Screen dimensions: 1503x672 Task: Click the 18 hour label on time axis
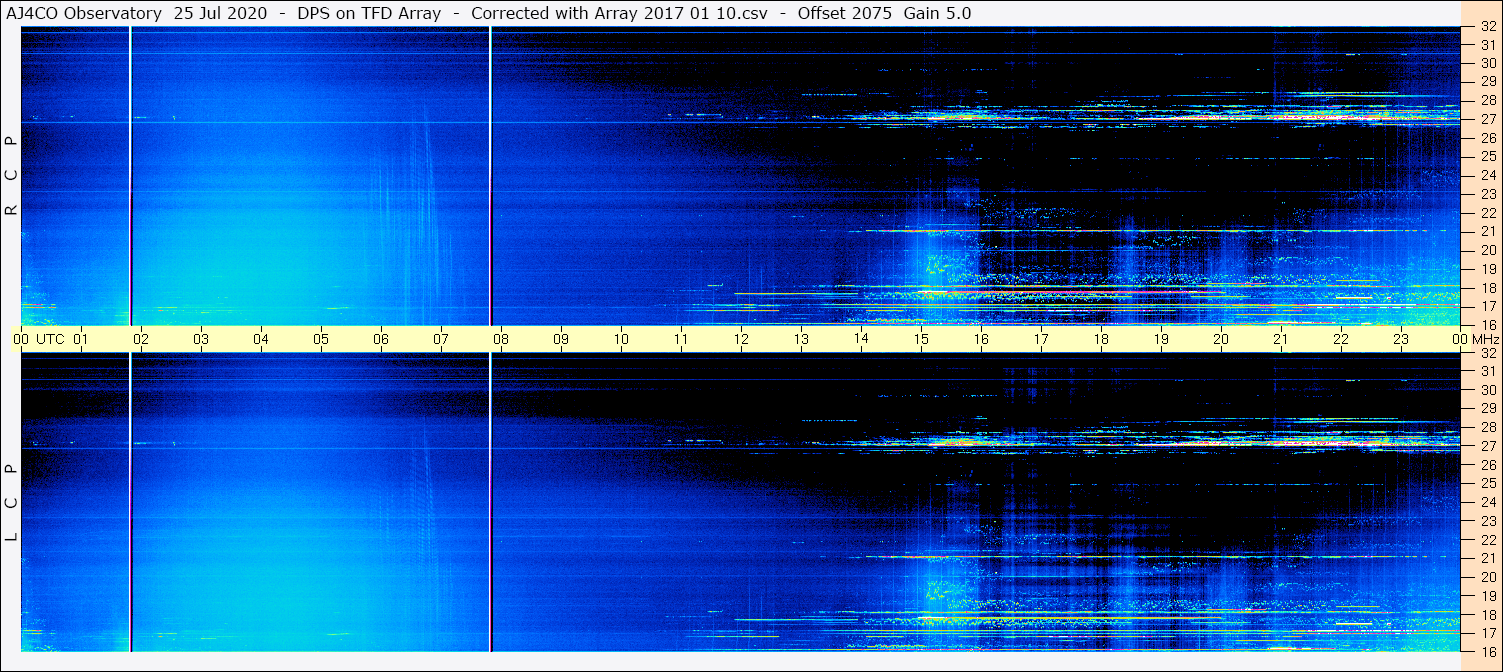click(1101, 339)
